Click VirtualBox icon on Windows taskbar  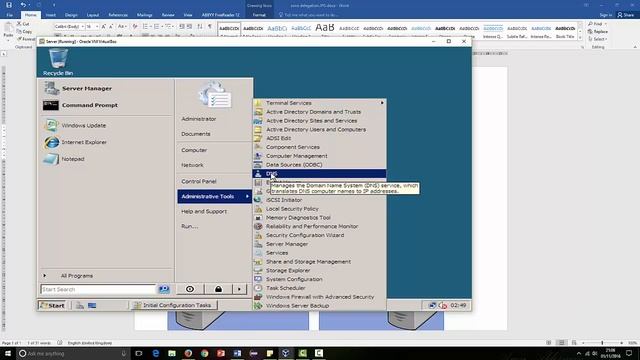pyautogui.click(x=286, y=353)
